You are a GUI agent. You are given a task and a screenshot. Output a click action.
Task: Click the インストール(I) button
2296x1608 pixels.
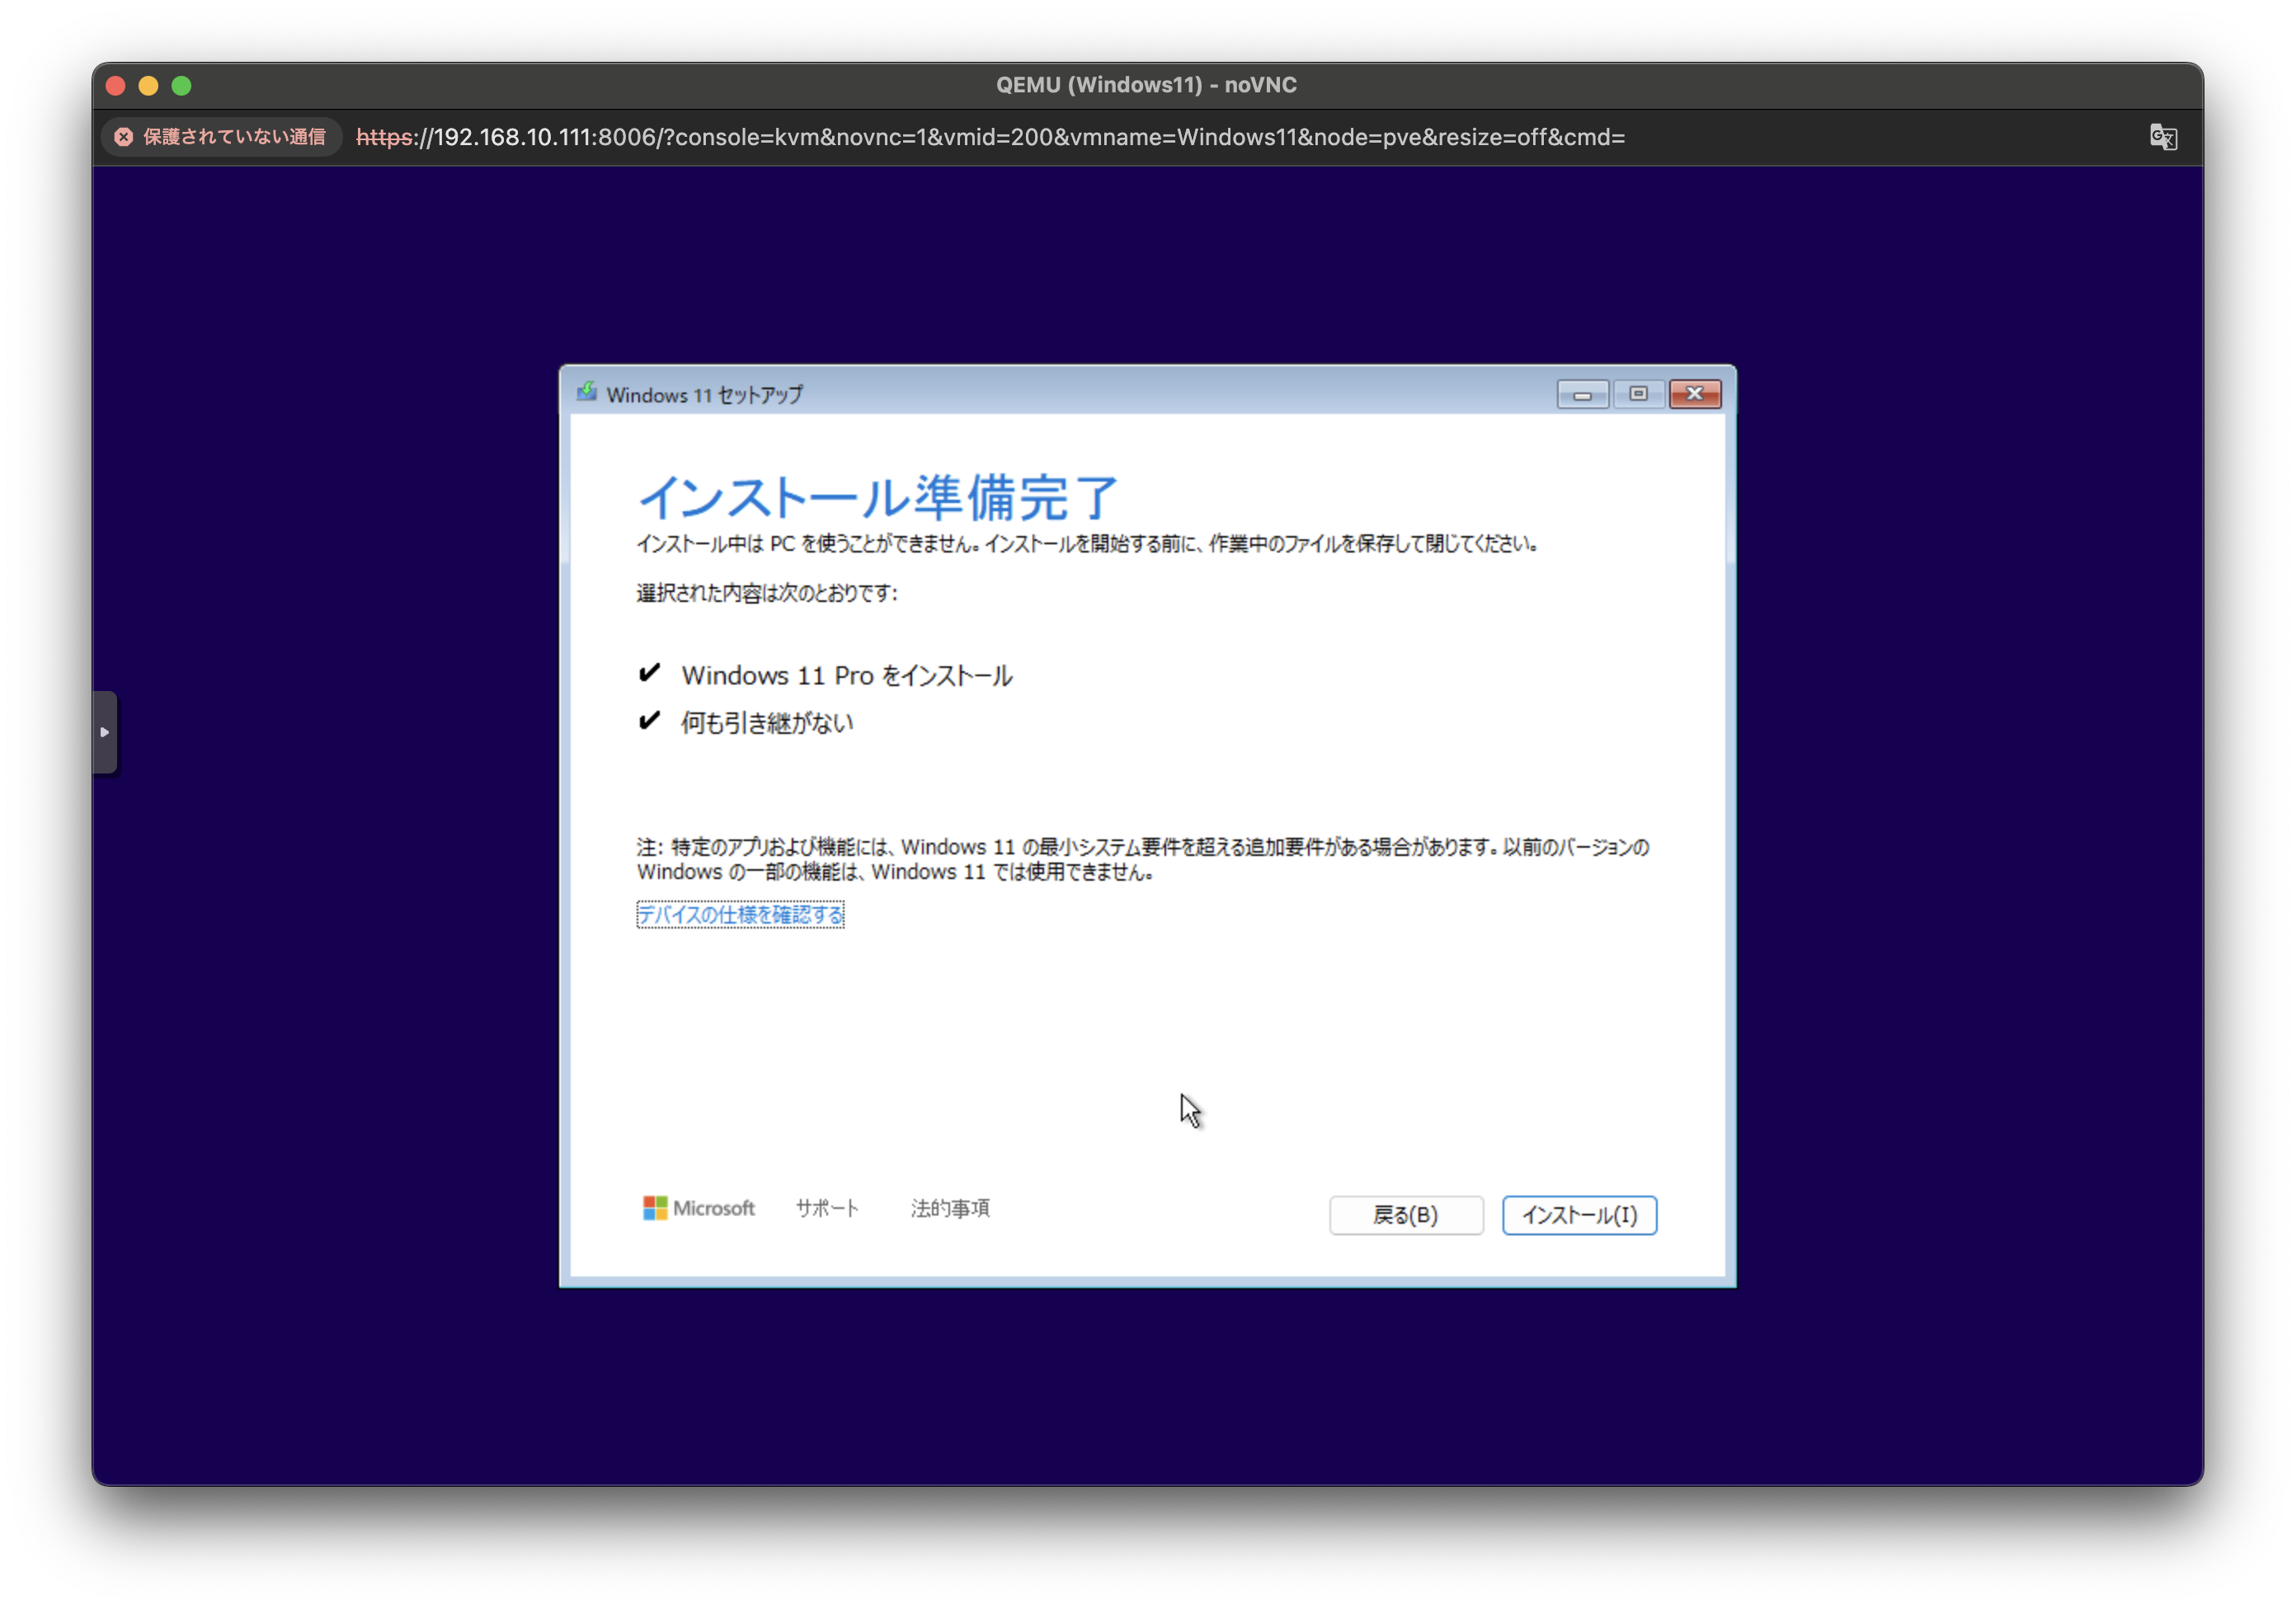[1579, 1215]
